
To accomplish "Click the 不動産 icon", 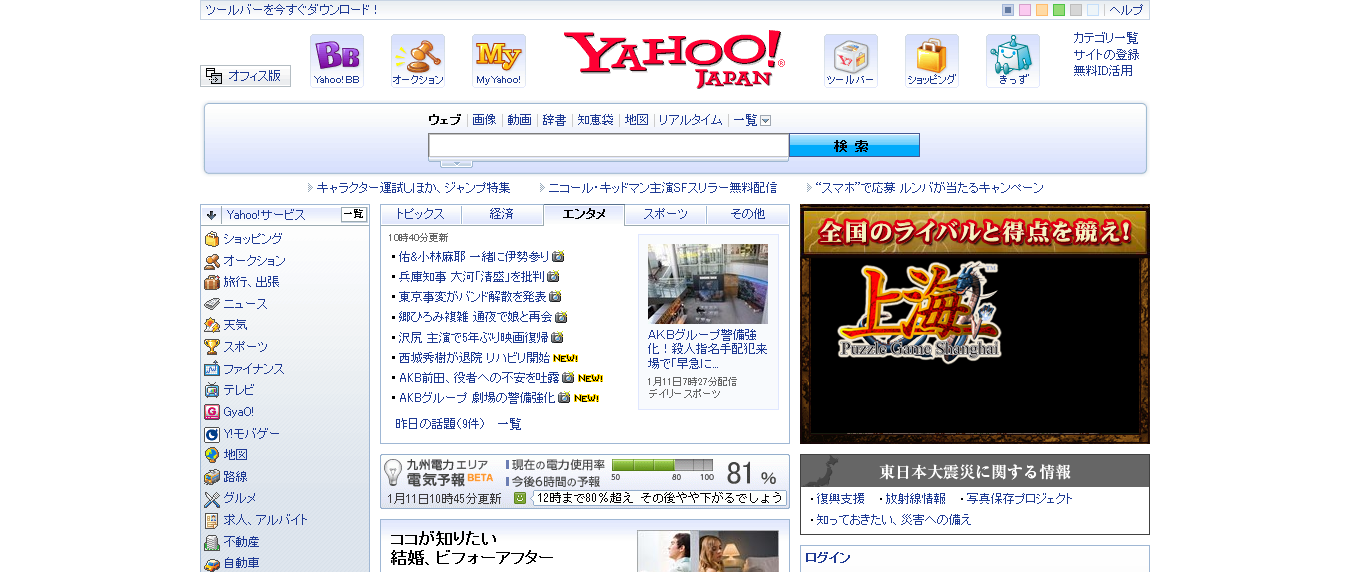I will (212, 542).
